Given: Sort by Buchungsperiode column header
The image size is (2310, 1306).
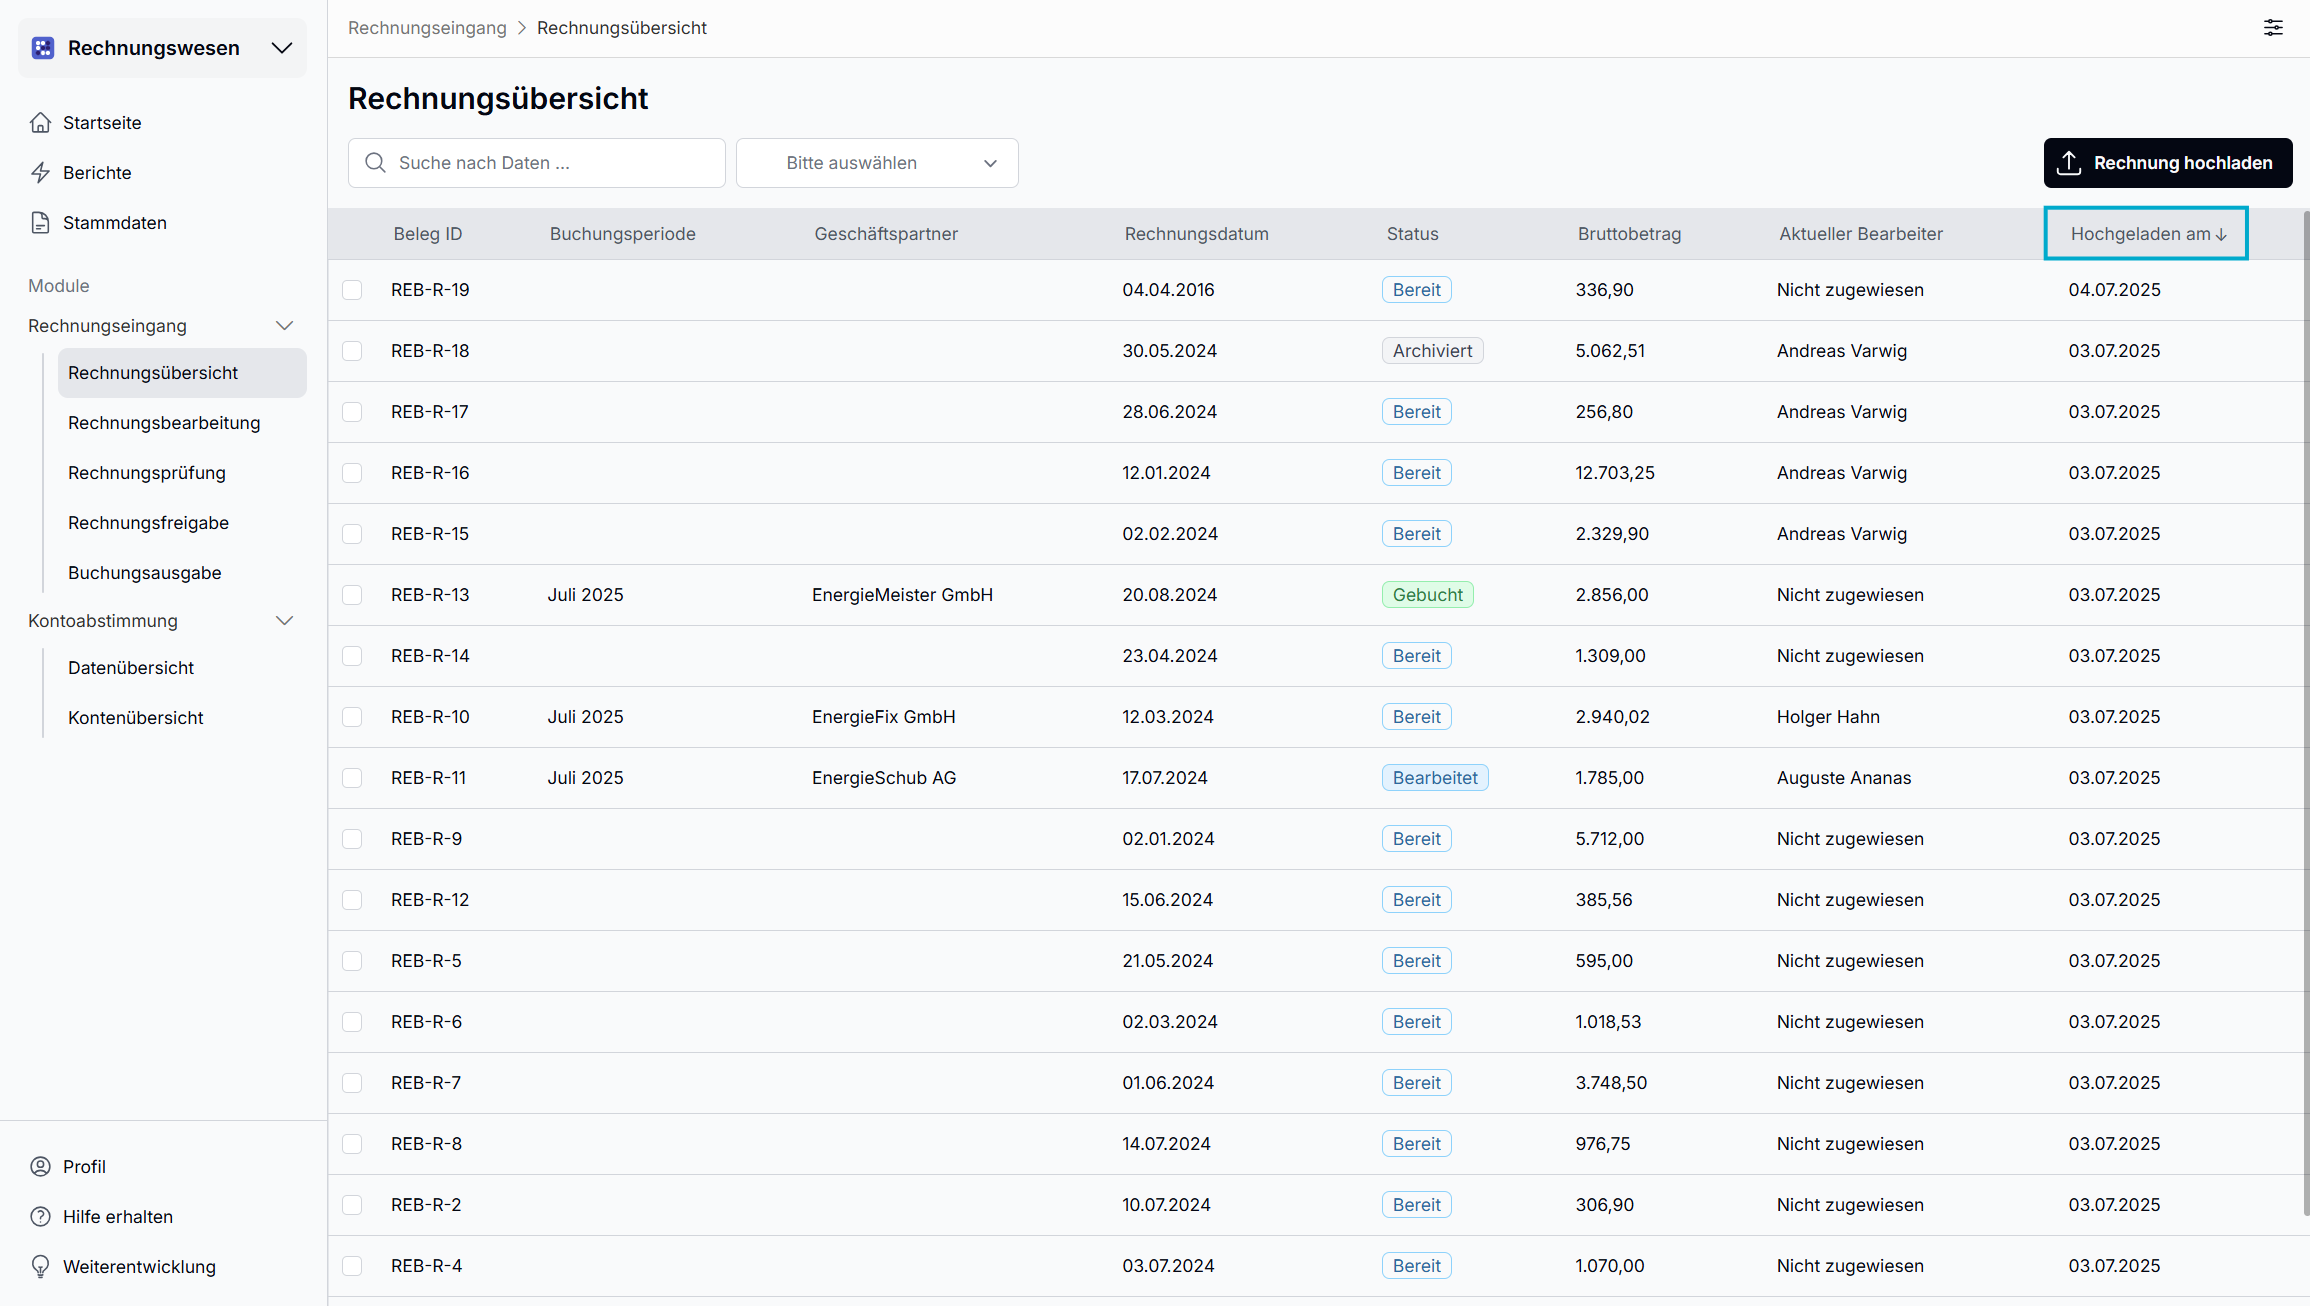Looking at the screenshot, I should [623, 234].
